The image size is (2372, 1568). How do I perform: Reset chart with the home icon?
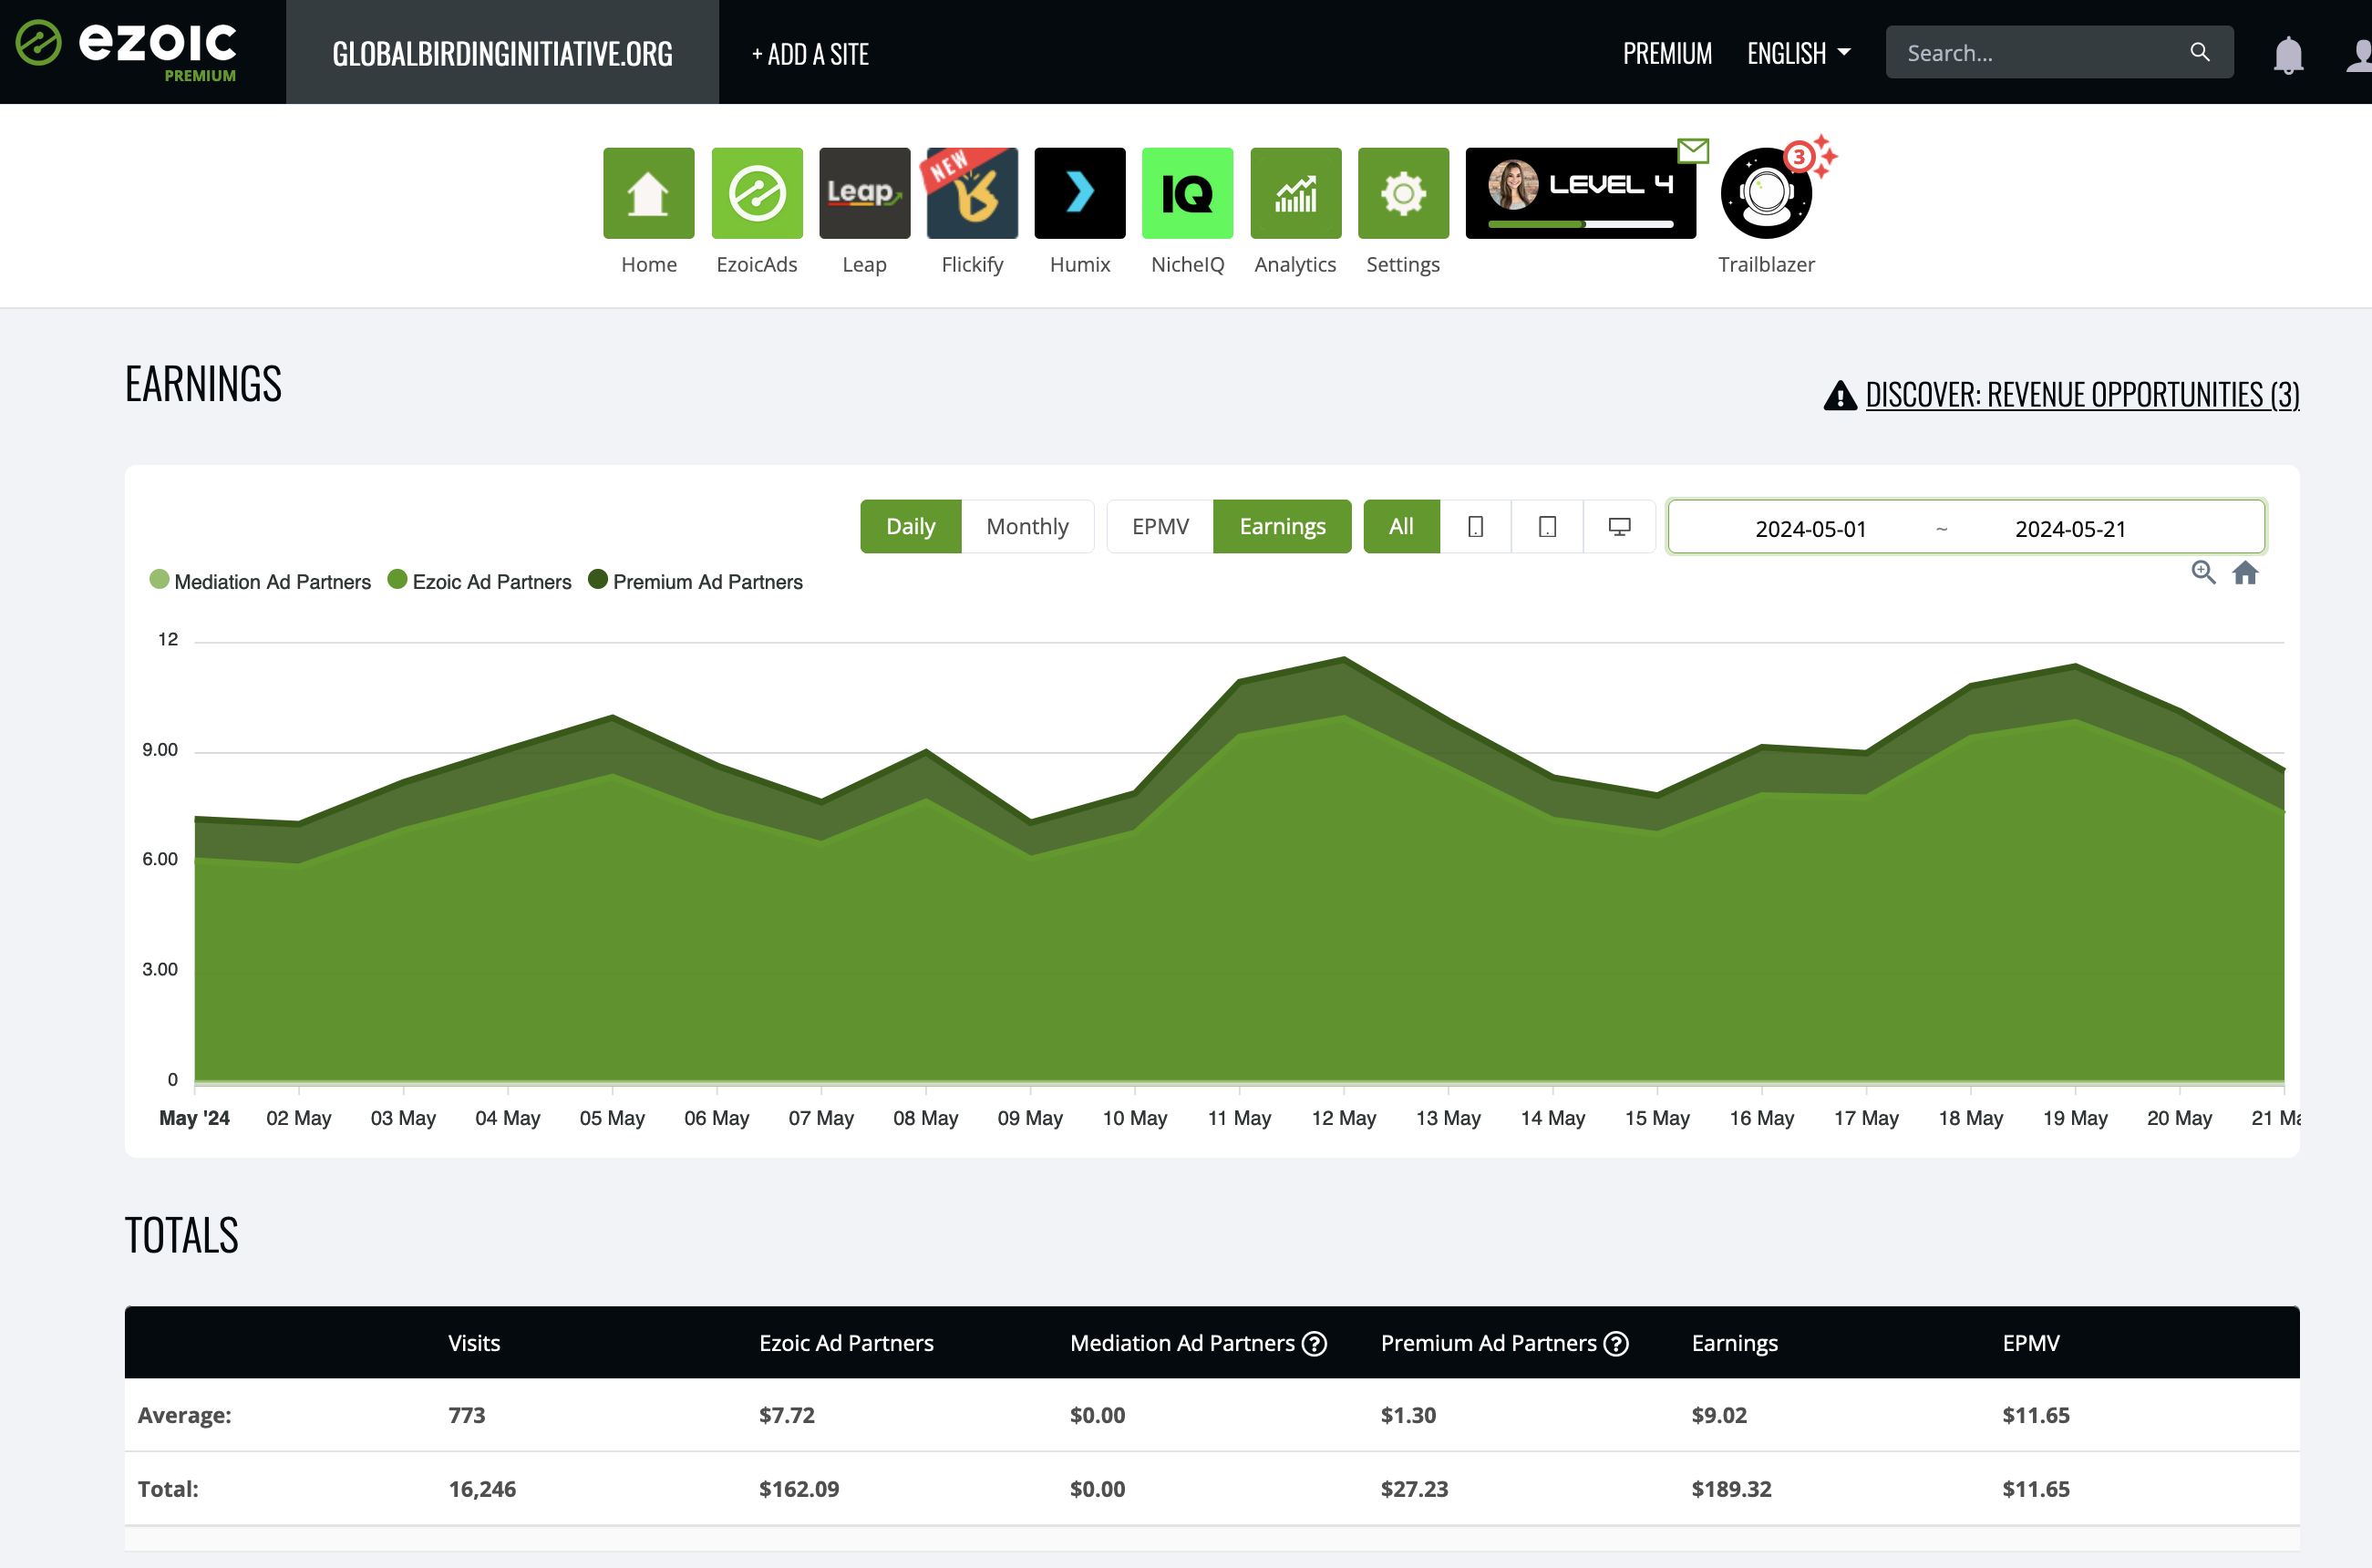coord(2245,572)
